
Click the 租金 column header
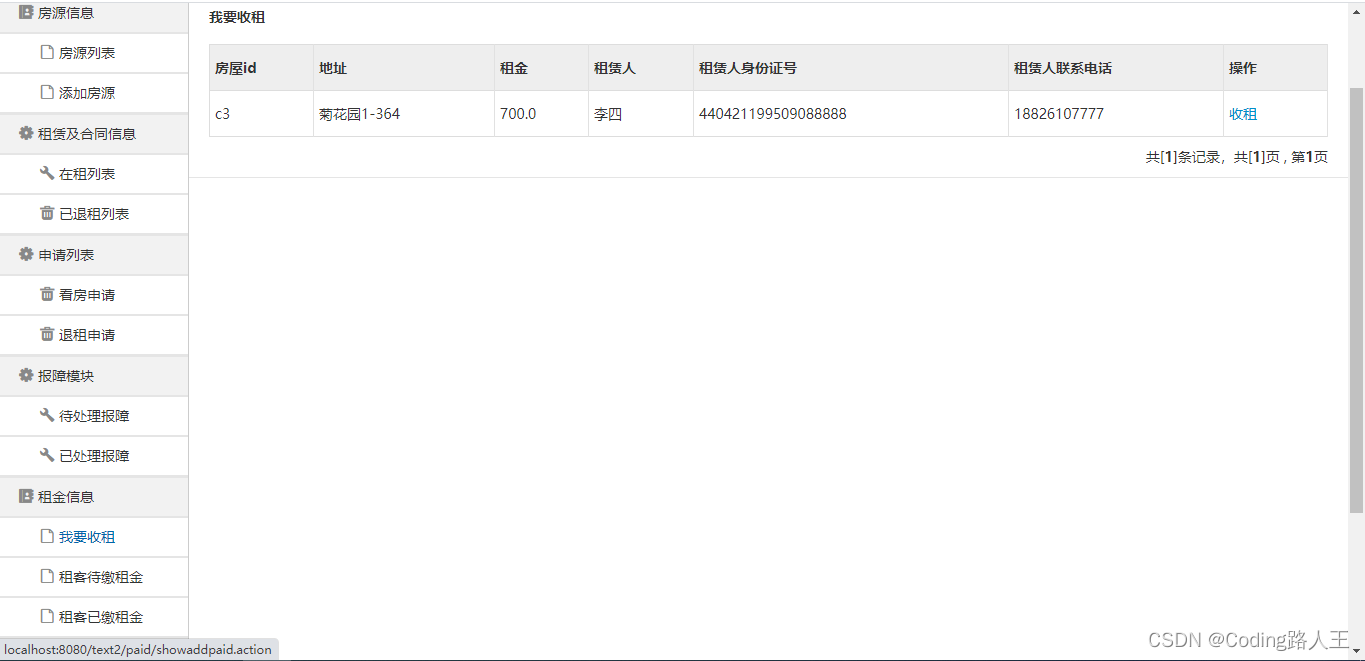tap(541, 68)
